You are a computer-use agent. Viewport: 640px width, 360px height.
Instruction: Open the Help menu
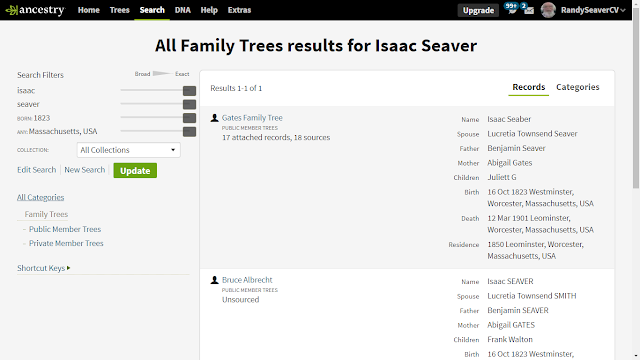209,10
